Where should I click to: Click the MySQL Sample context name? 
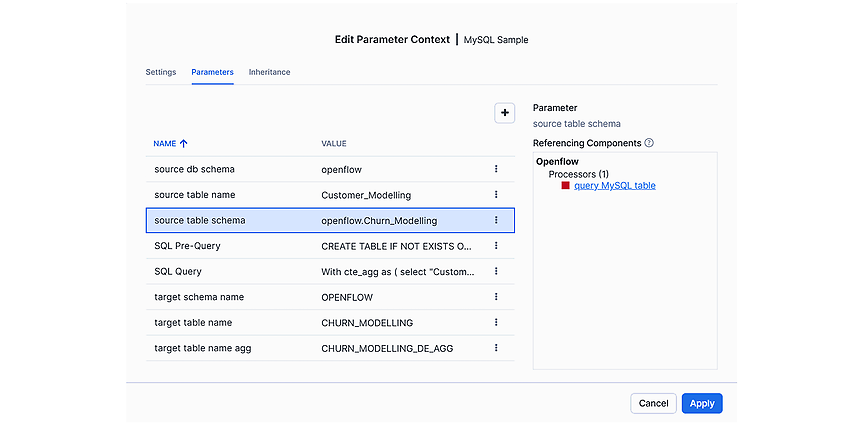tap(496, 40)
